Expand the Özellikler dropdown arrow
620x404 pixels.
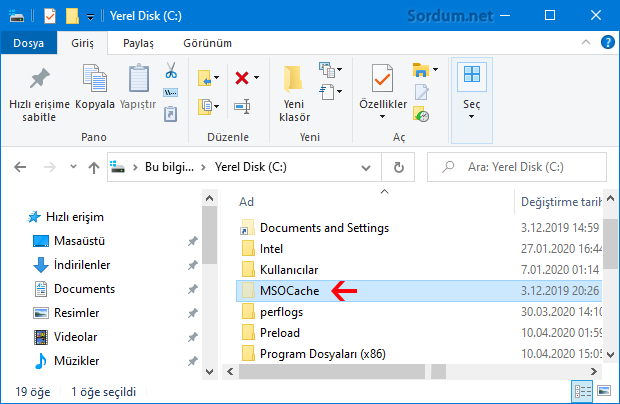pyautogui.click(x=382, y=117)
